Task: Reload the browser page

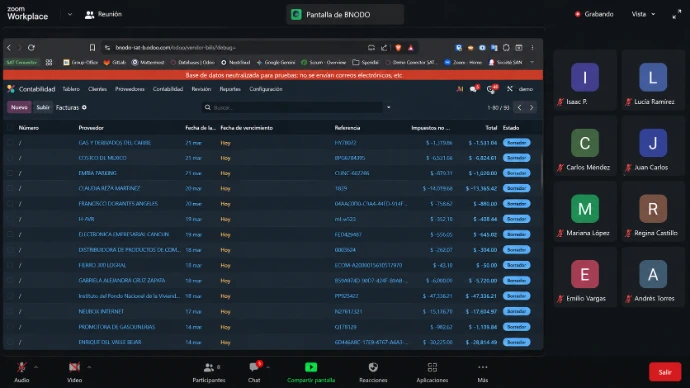Action: click(31, 48)
